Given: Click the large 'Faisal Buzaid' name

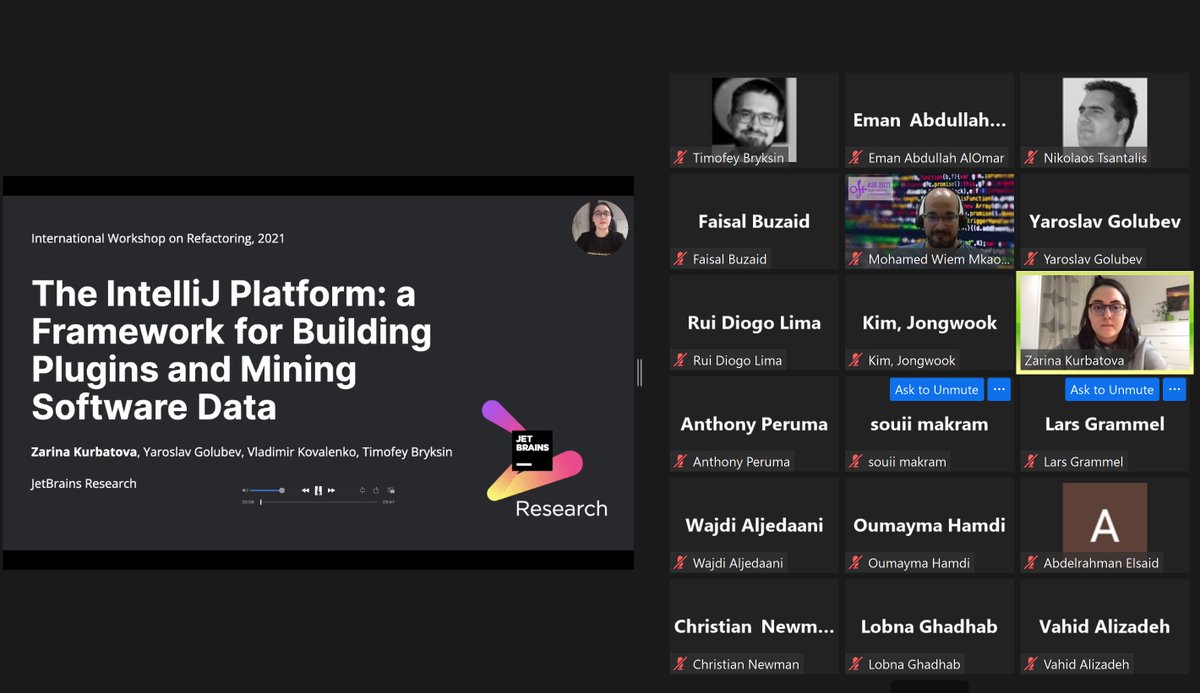Looking at the screenshot, I should coord(754,221).
